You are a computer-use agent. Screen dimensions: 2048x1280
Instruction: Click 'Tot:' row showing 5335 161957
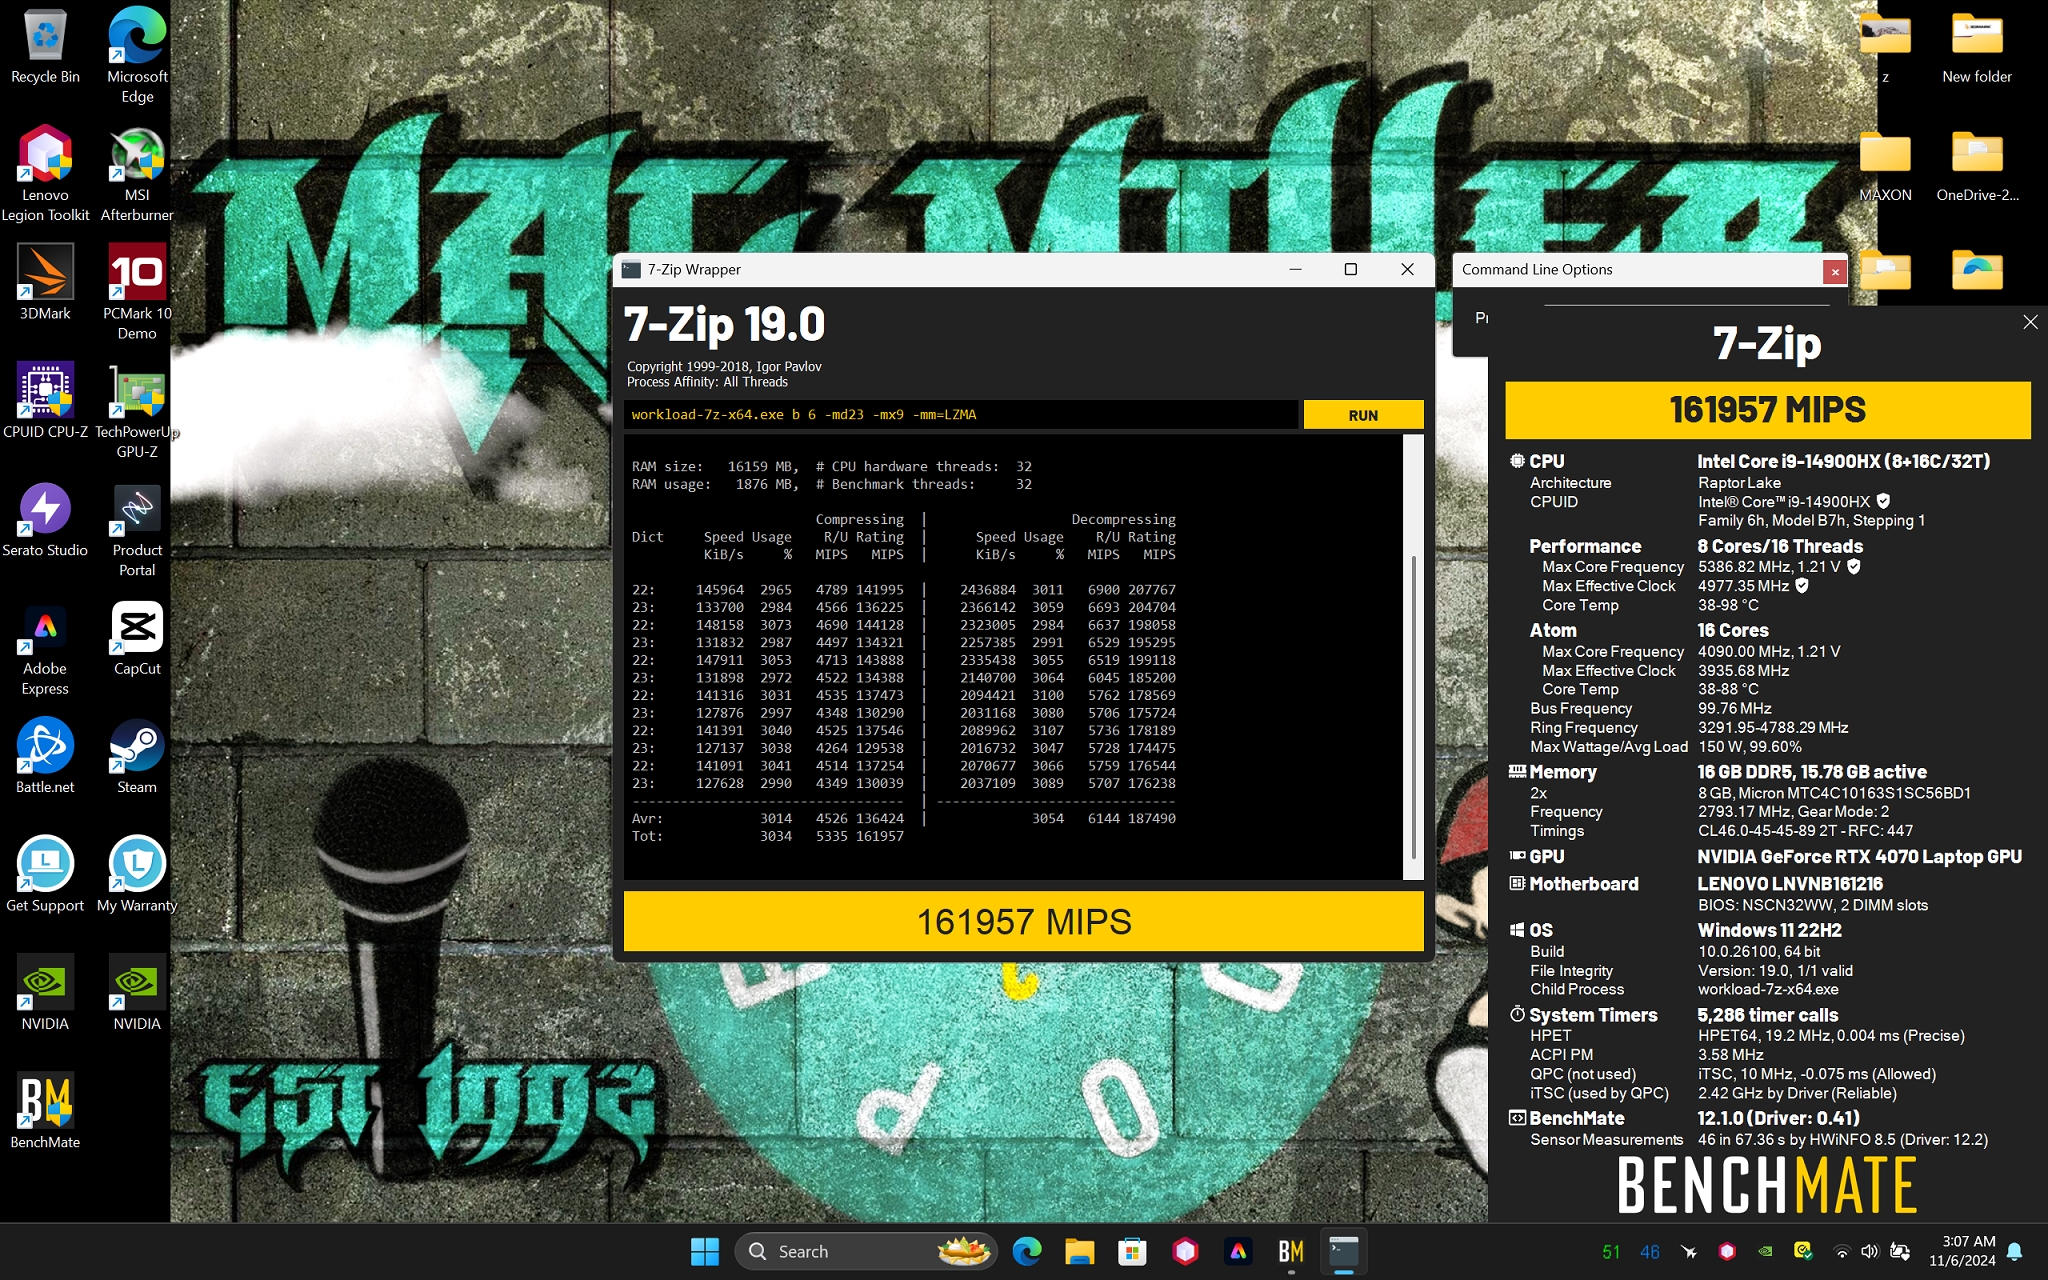click(767, 836)
